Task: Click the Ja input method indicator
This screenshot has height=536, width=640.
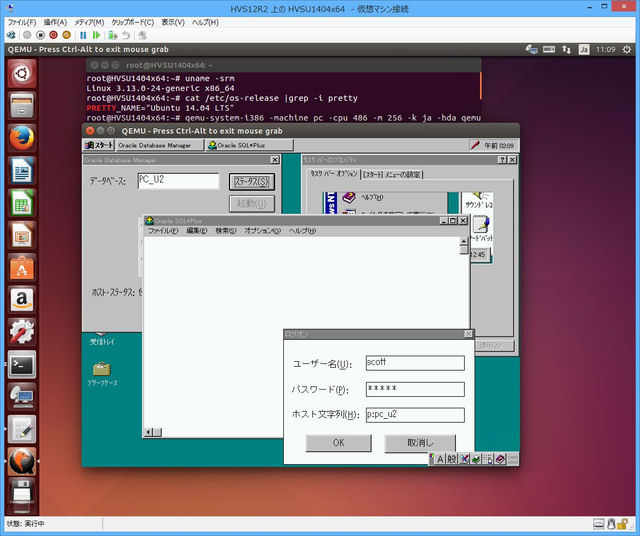Action: (584, 49)
